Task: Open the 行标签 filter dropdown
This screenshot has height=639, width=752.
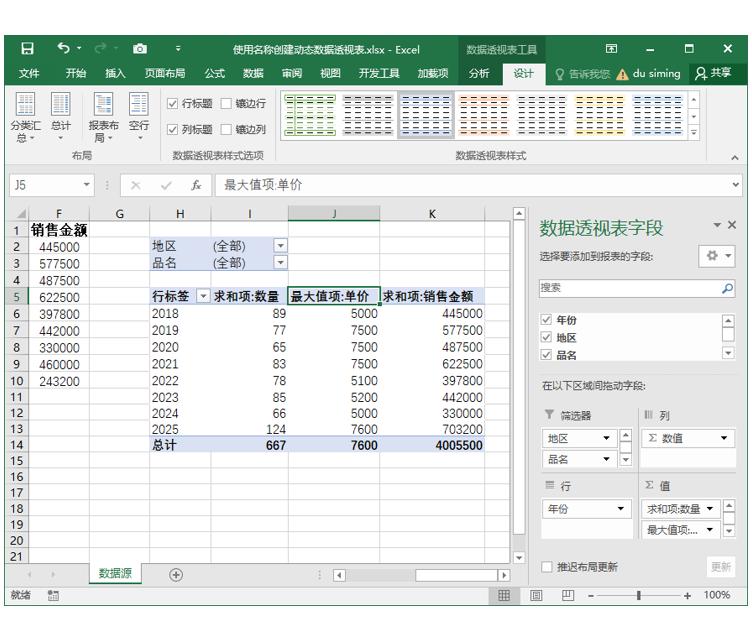Action: point(203,296)
